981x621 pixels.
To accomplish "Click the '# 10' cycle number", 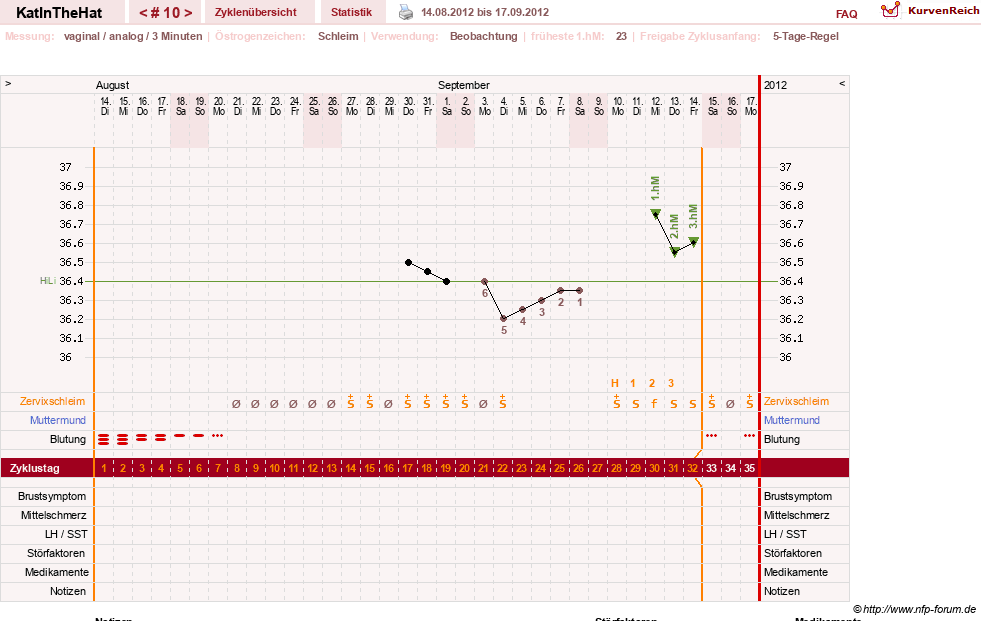I will [165, 13].
